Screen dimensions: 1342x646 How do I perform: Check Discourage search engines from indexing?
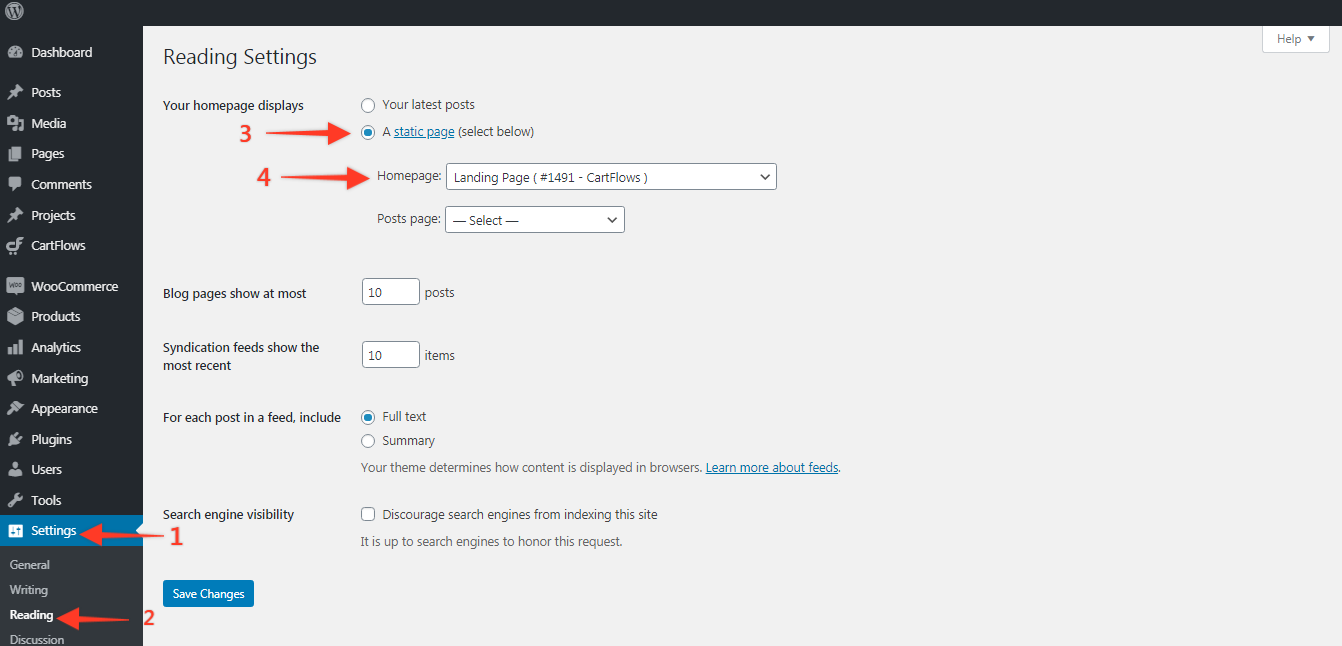point(368,515)
